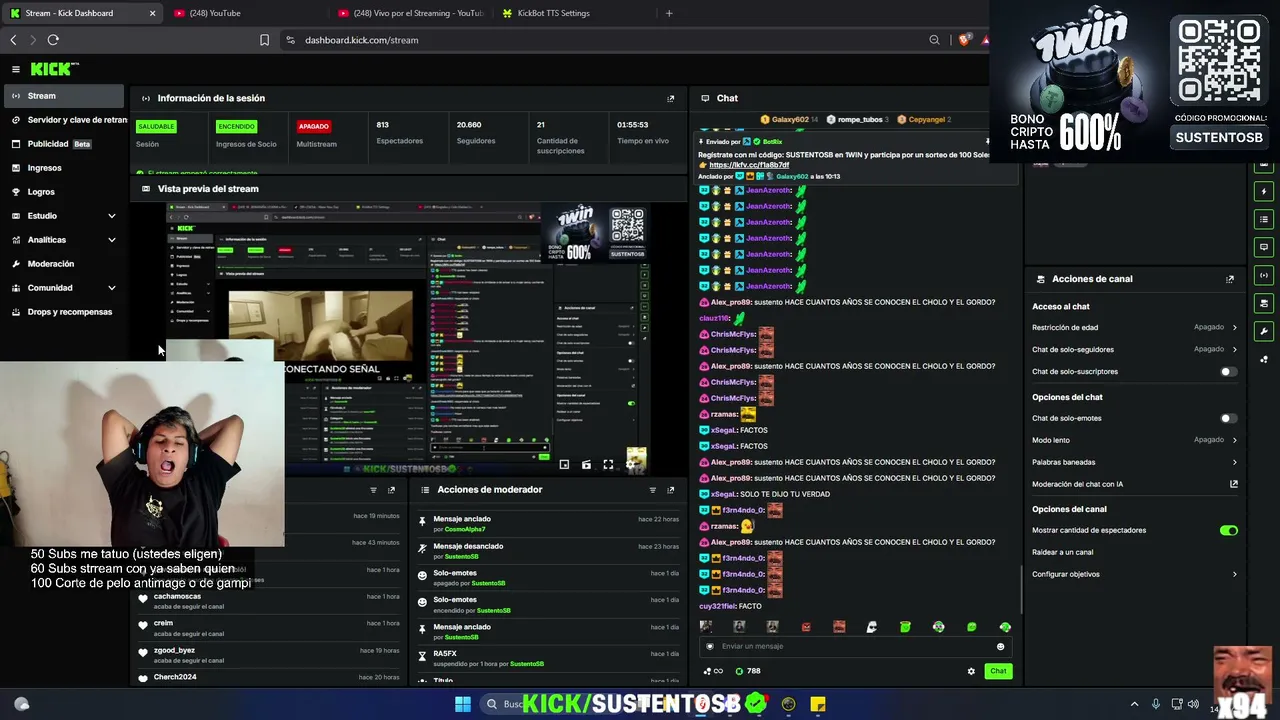Click CosmoAlpha7 in moderator actions

tap(465, 529)
